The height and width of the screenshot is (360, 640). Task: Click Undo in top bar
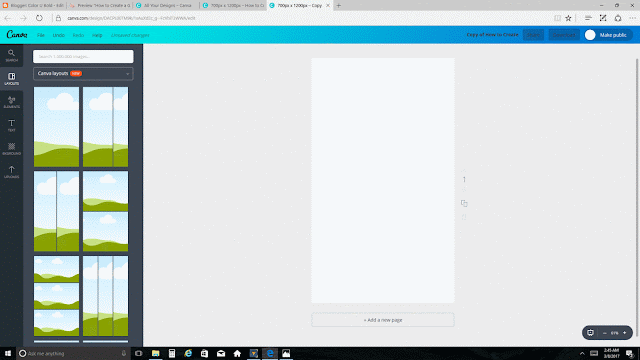pyautogui.click(x=58, y=35)
